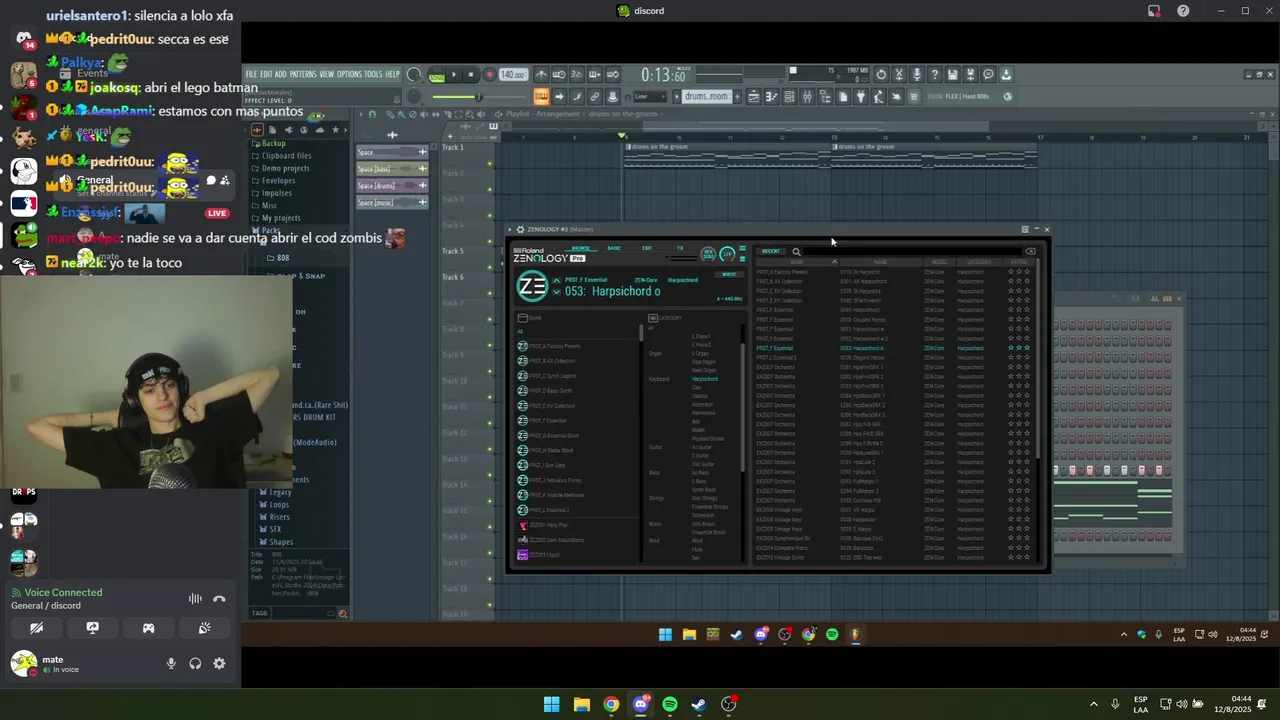Clear Zenology search with backspace icon
Screen dimensions: 1280x720
pyautogui.click(x=1030, y=251)
